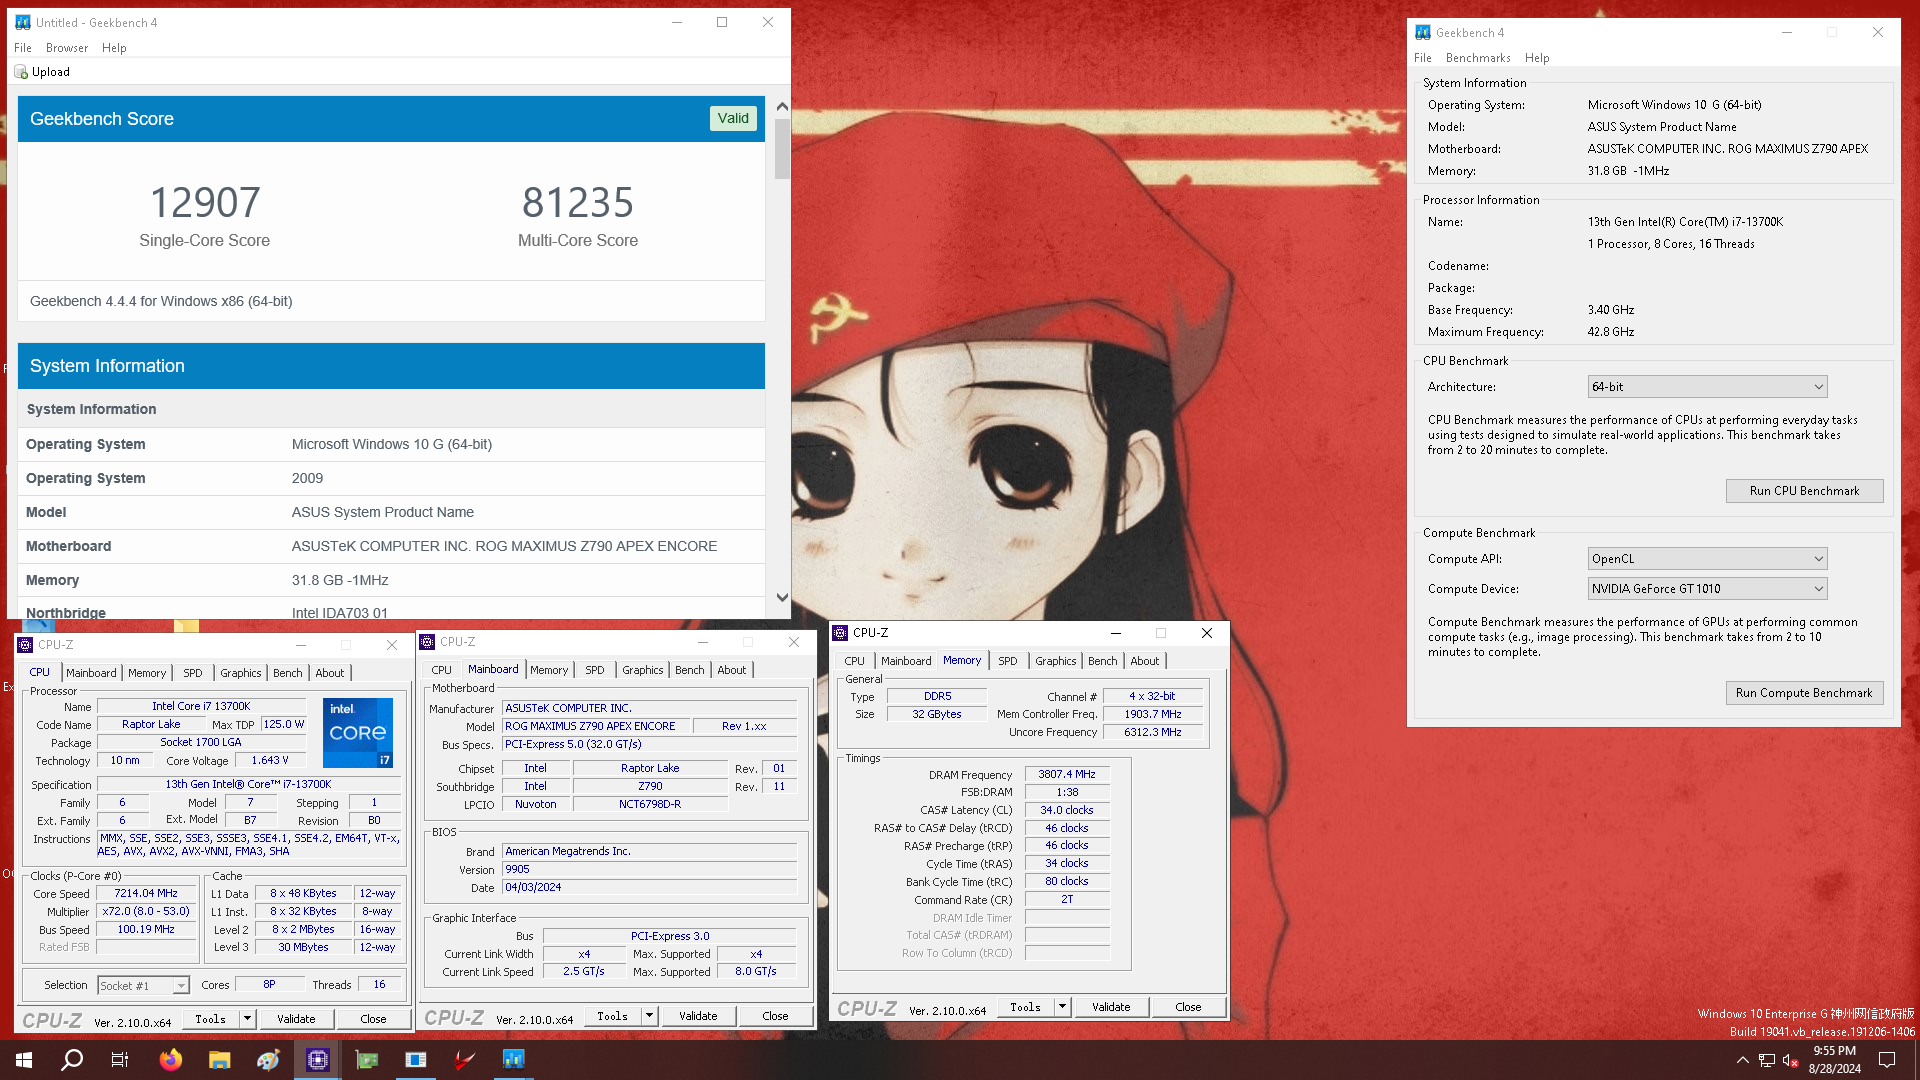Click the green graphics card icon on taskbar
1920x1080 pixels.
coord(367,1060)
